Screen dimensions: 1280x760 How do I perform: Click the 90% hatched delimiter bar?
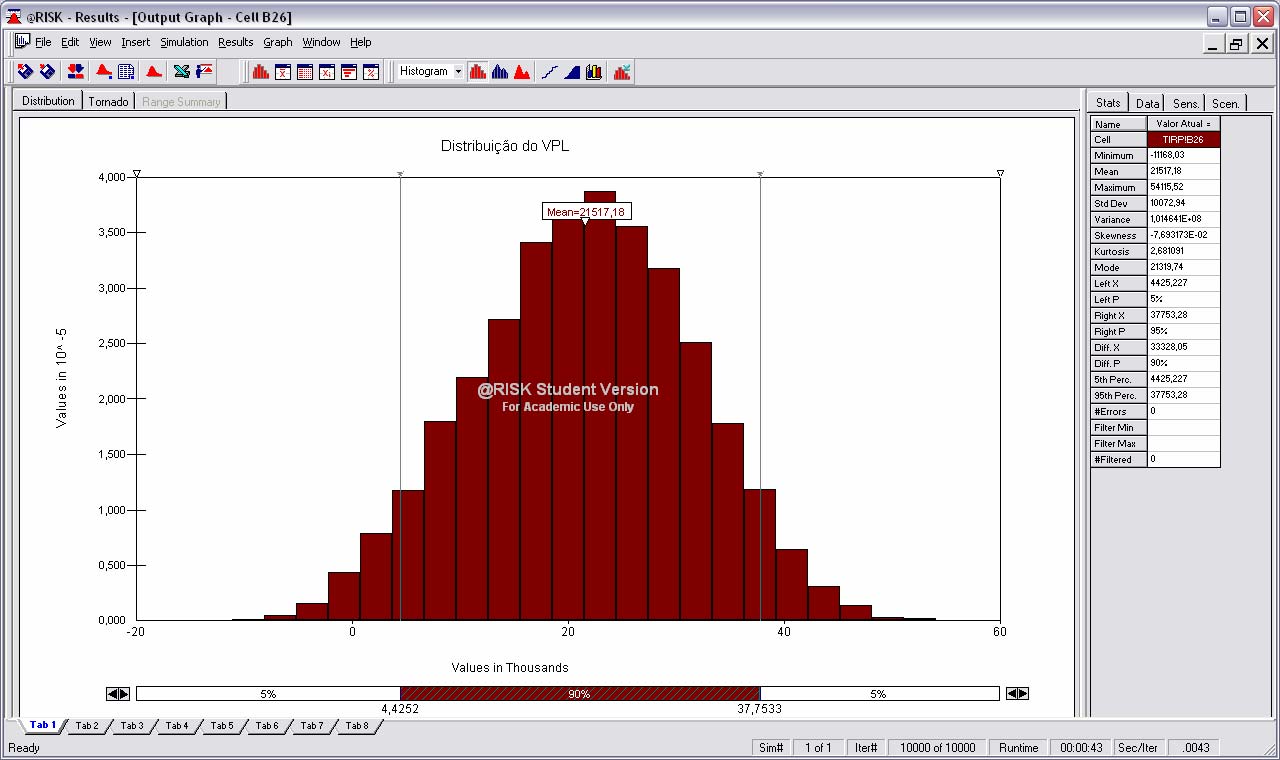[580, 694]
